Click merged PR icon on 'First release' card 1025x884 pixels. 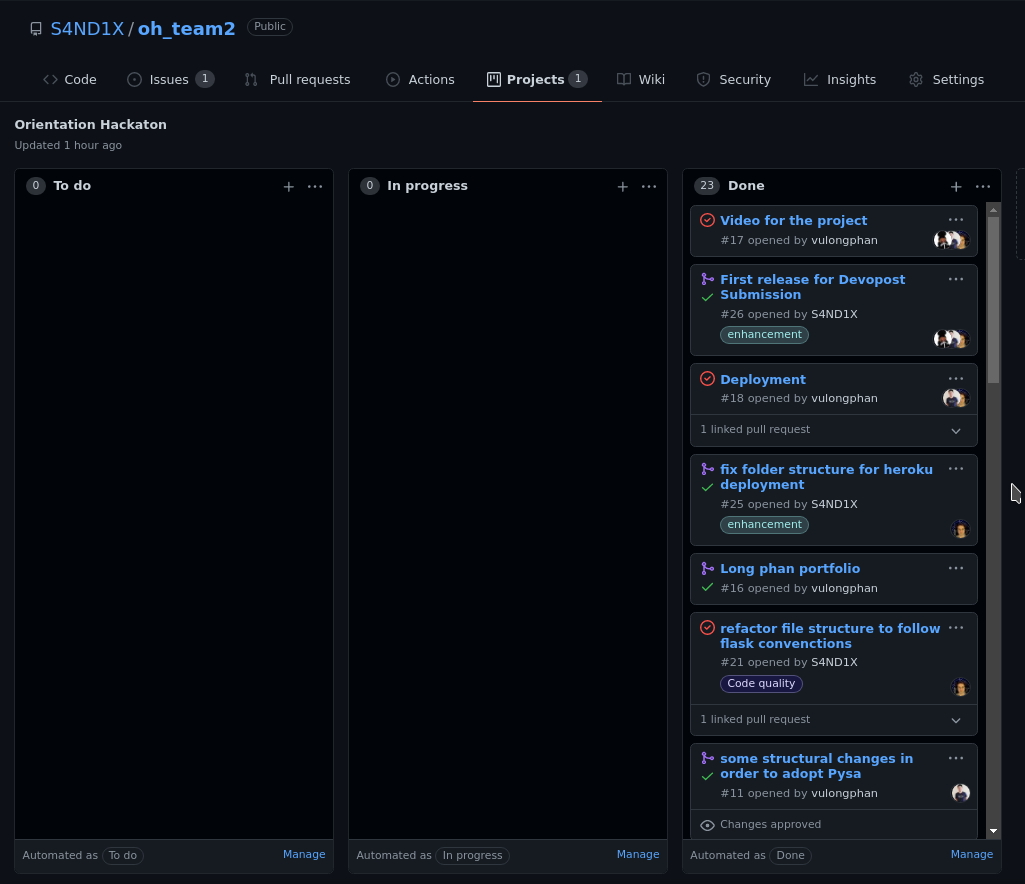707,279
